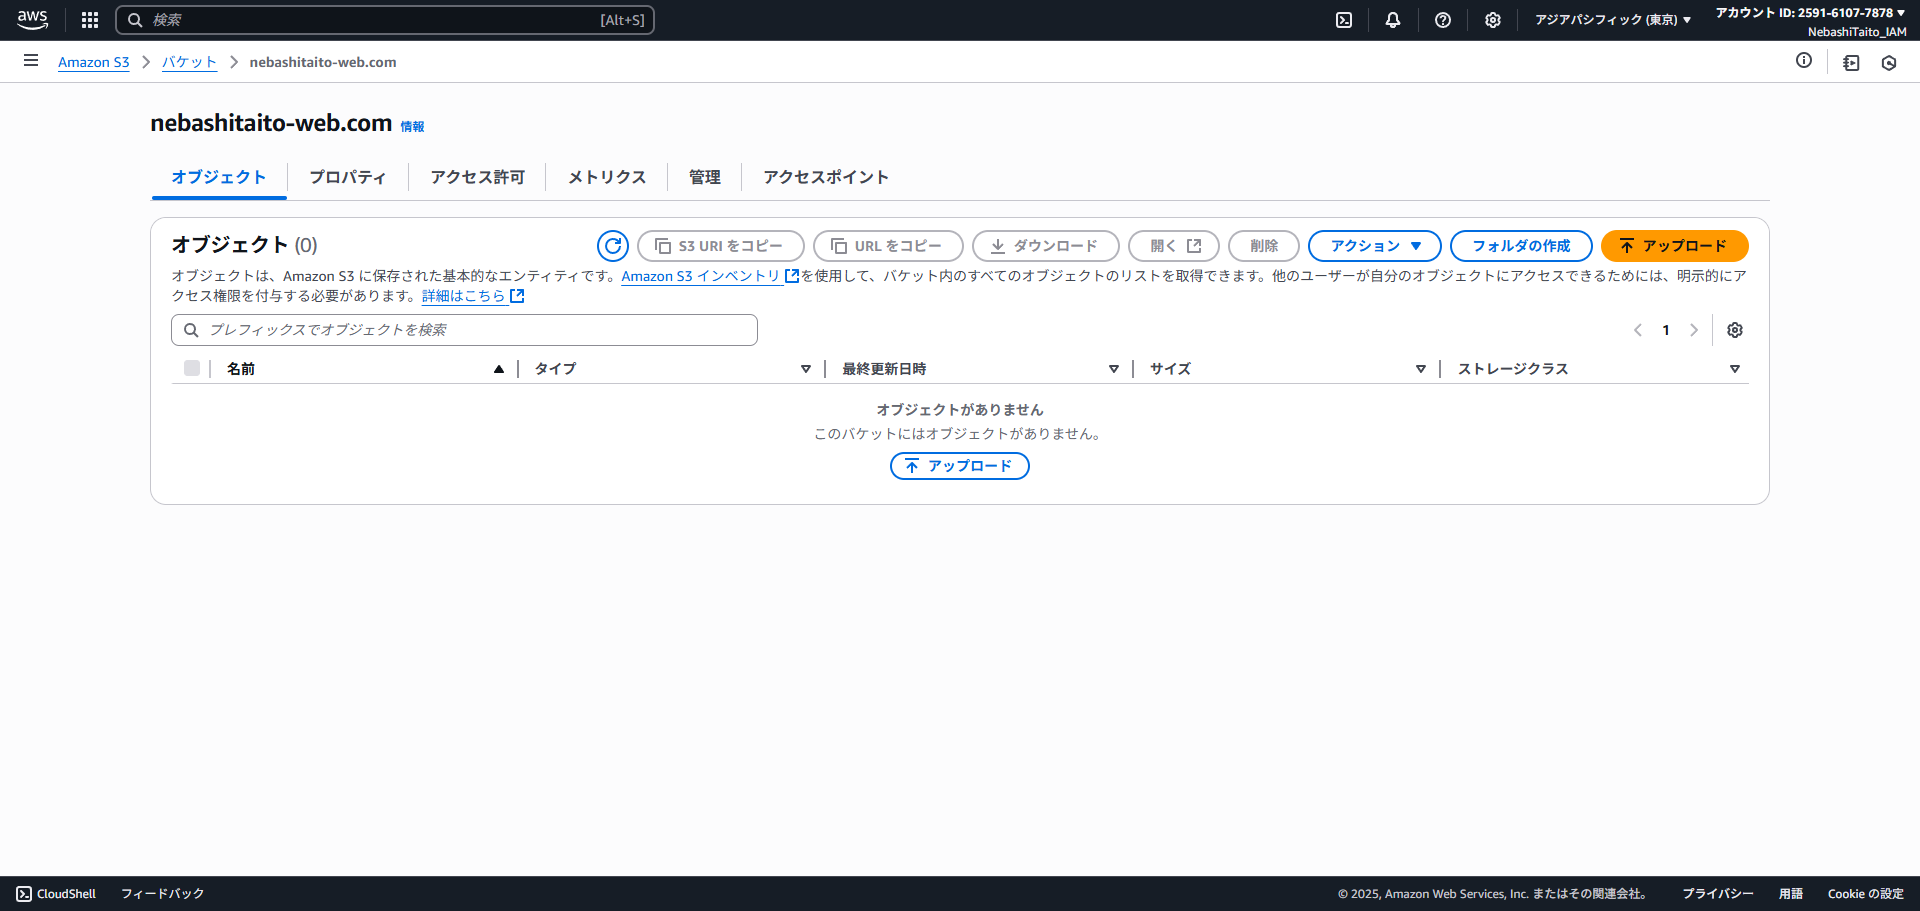Open the account ID dropdown

tap(1811, 13)
